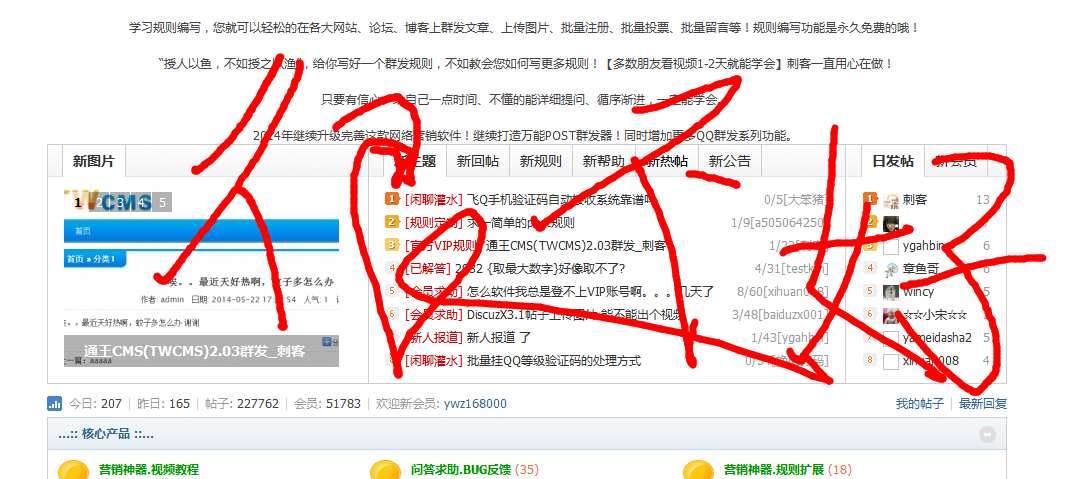Open user 章鱼哥's profile name
Viewport: 1081px width, 479px height.
point(921,269)
